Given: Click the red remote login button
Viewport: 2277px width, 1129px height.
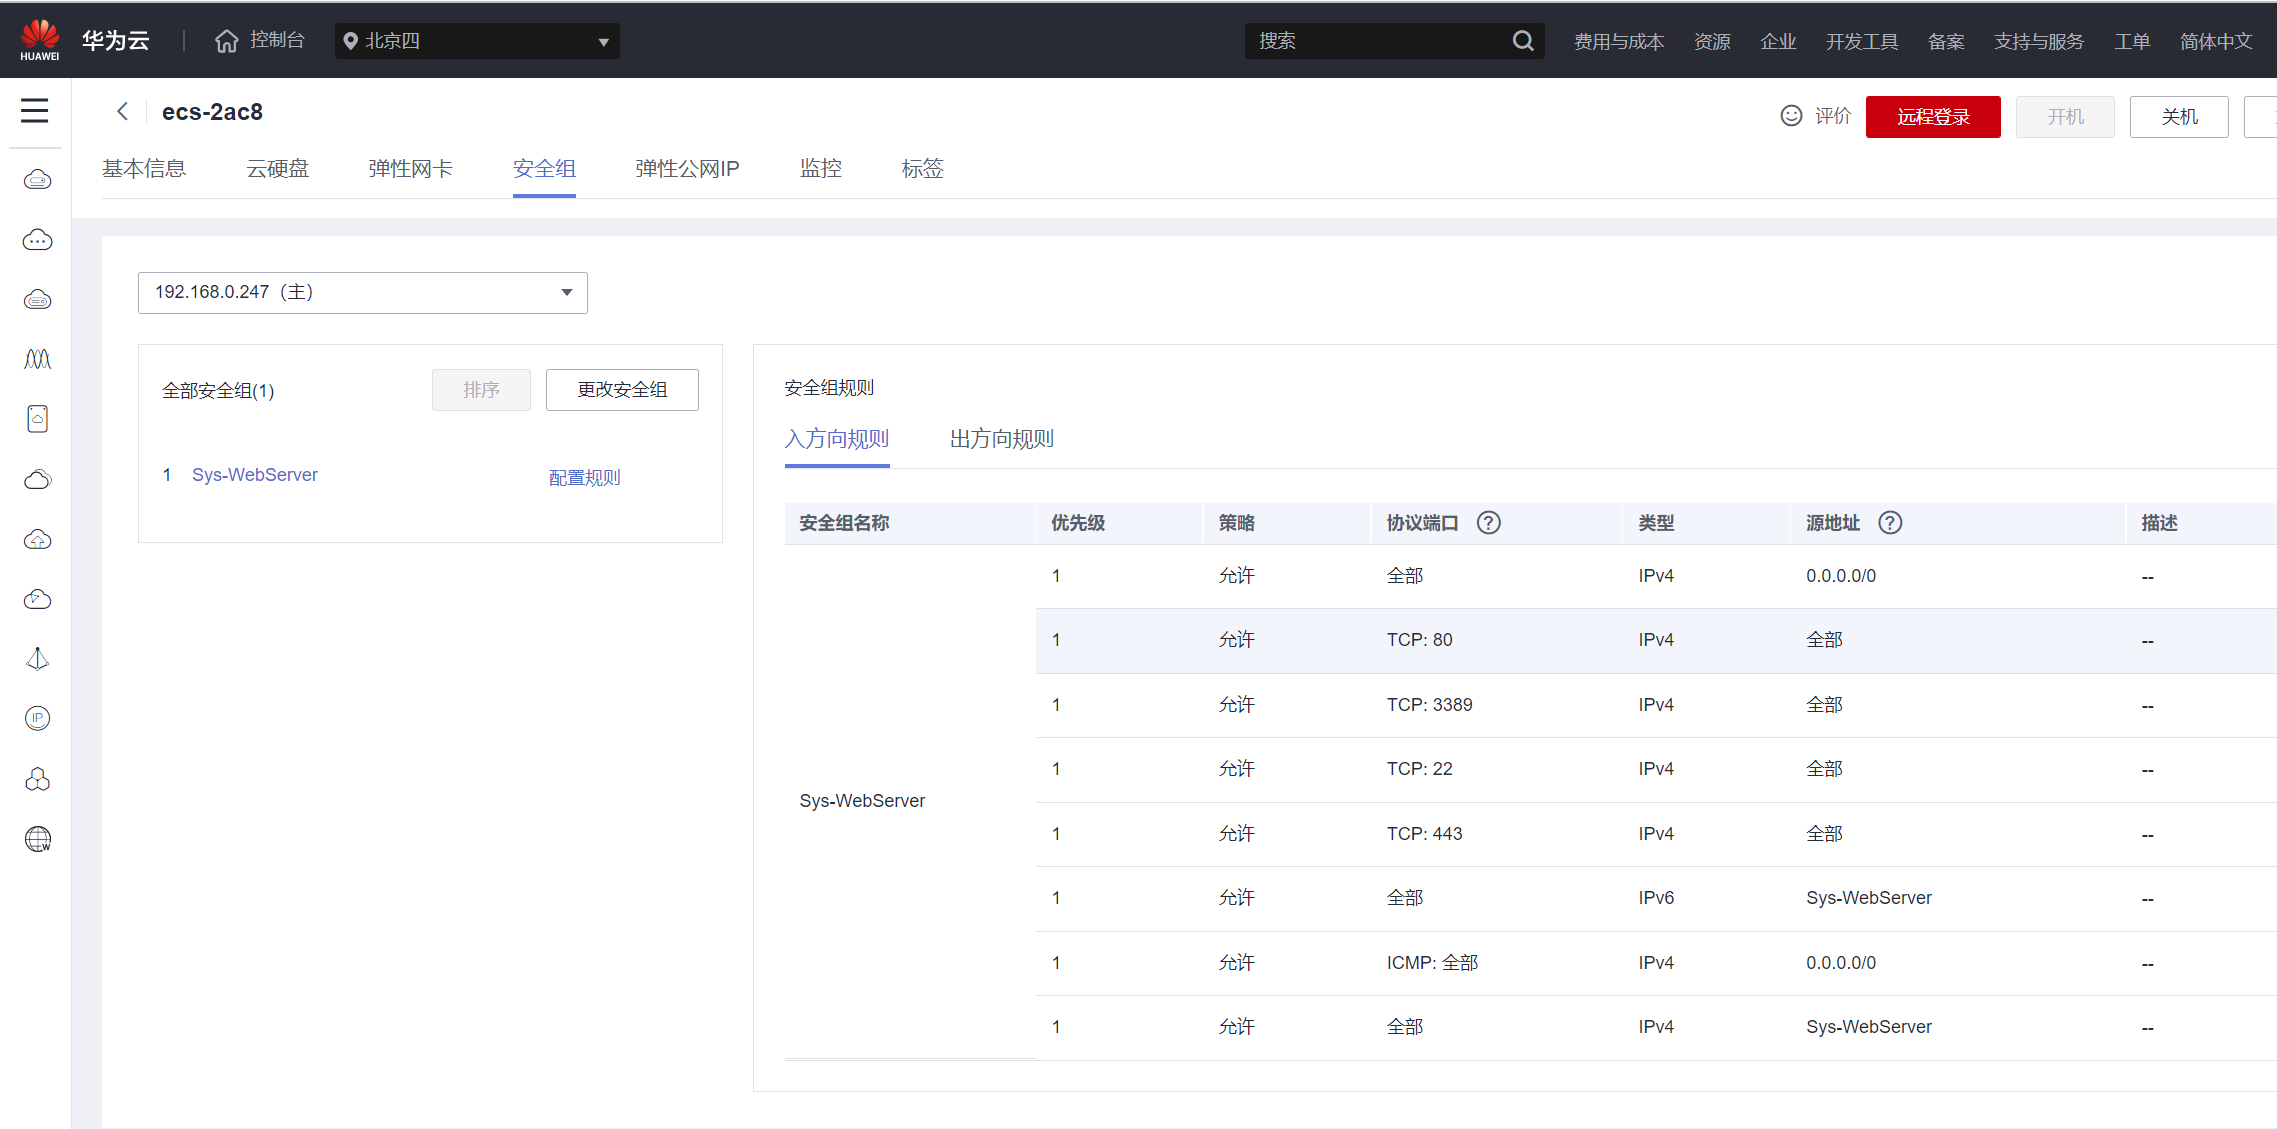Looking at the screenshot, I should [x=1932, y=117].
